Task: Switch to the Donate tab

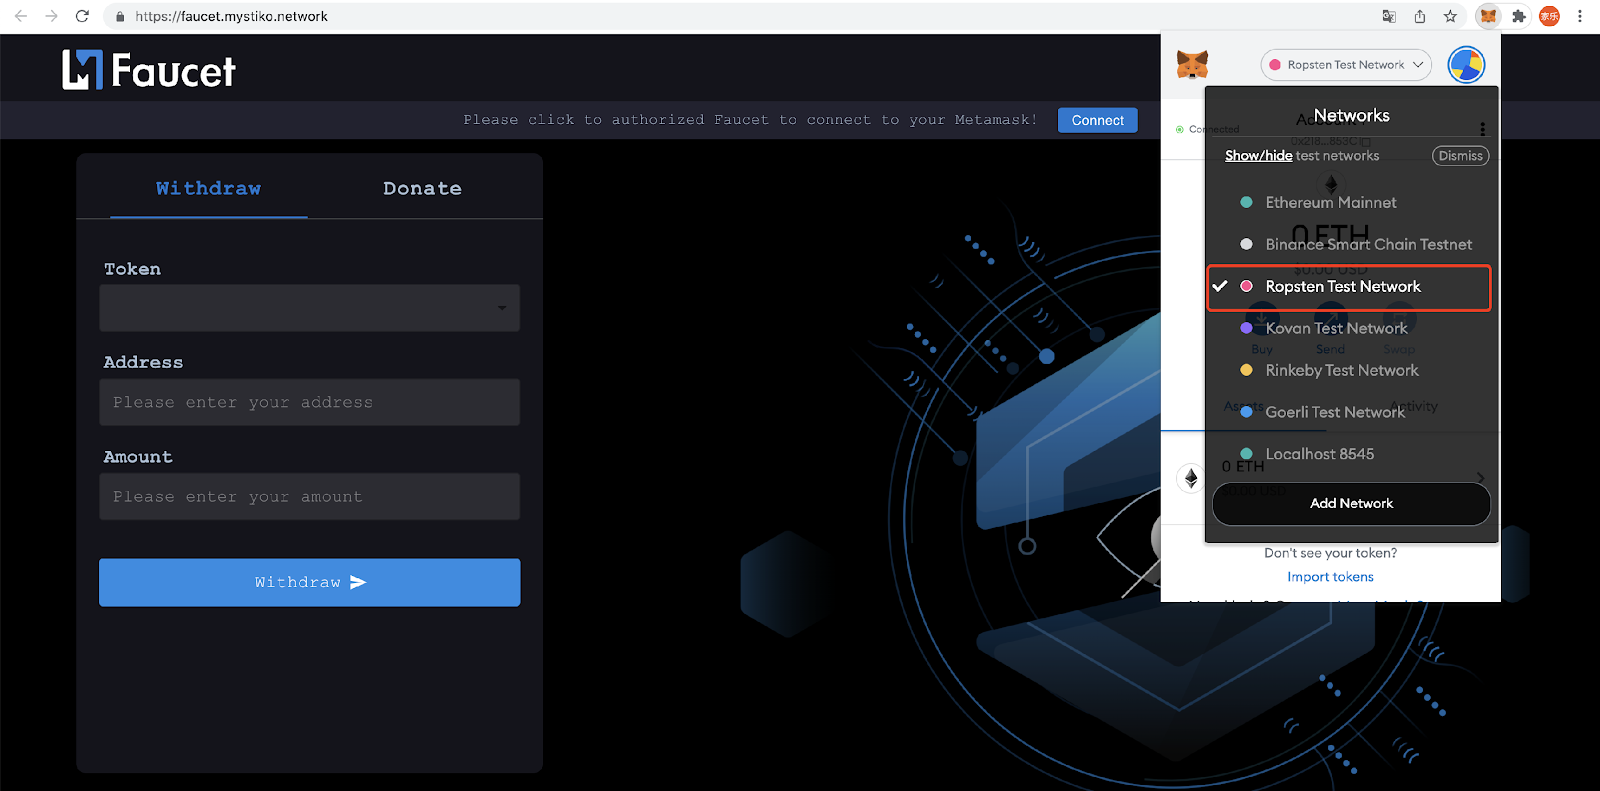Action: click(422, 188)
